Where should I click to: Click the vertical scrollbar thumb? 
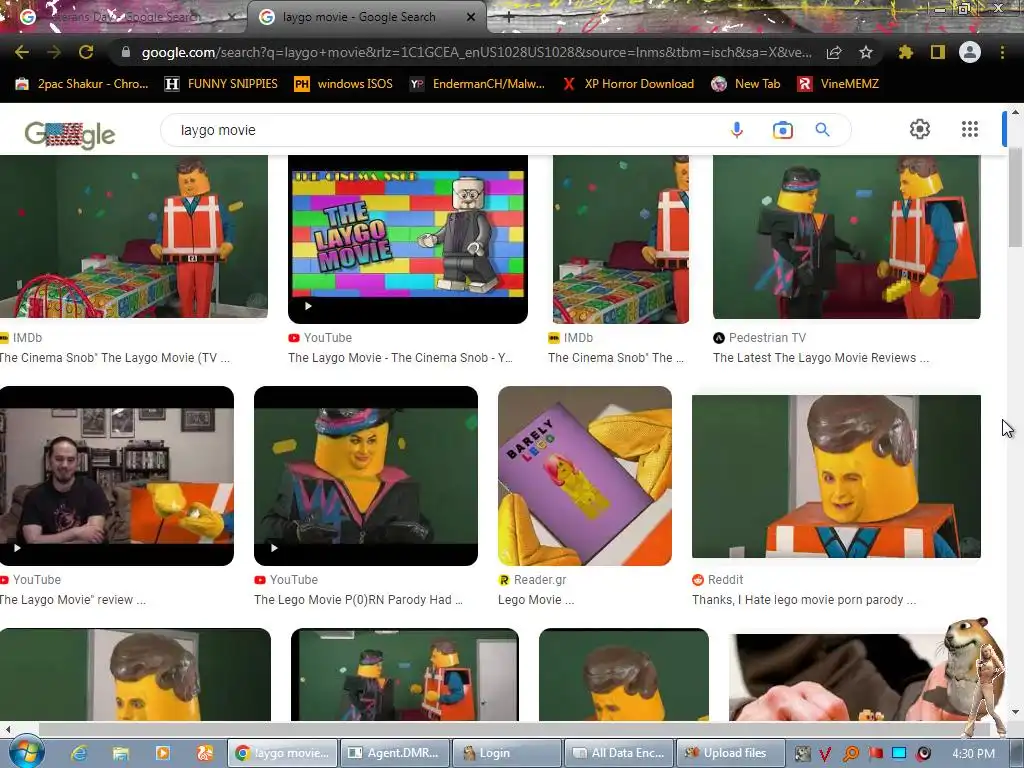pyautogui.click(x=1015, y=198)
